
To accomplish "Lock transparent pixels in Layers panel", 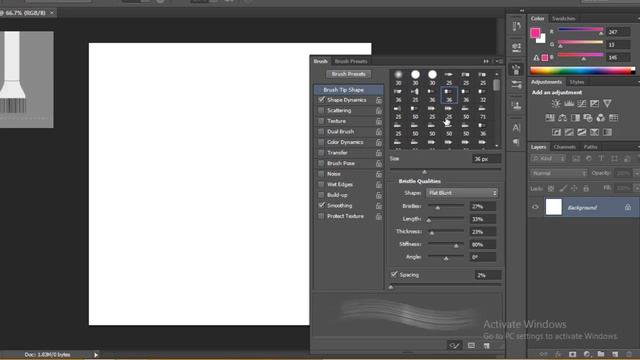I will 551,189.
